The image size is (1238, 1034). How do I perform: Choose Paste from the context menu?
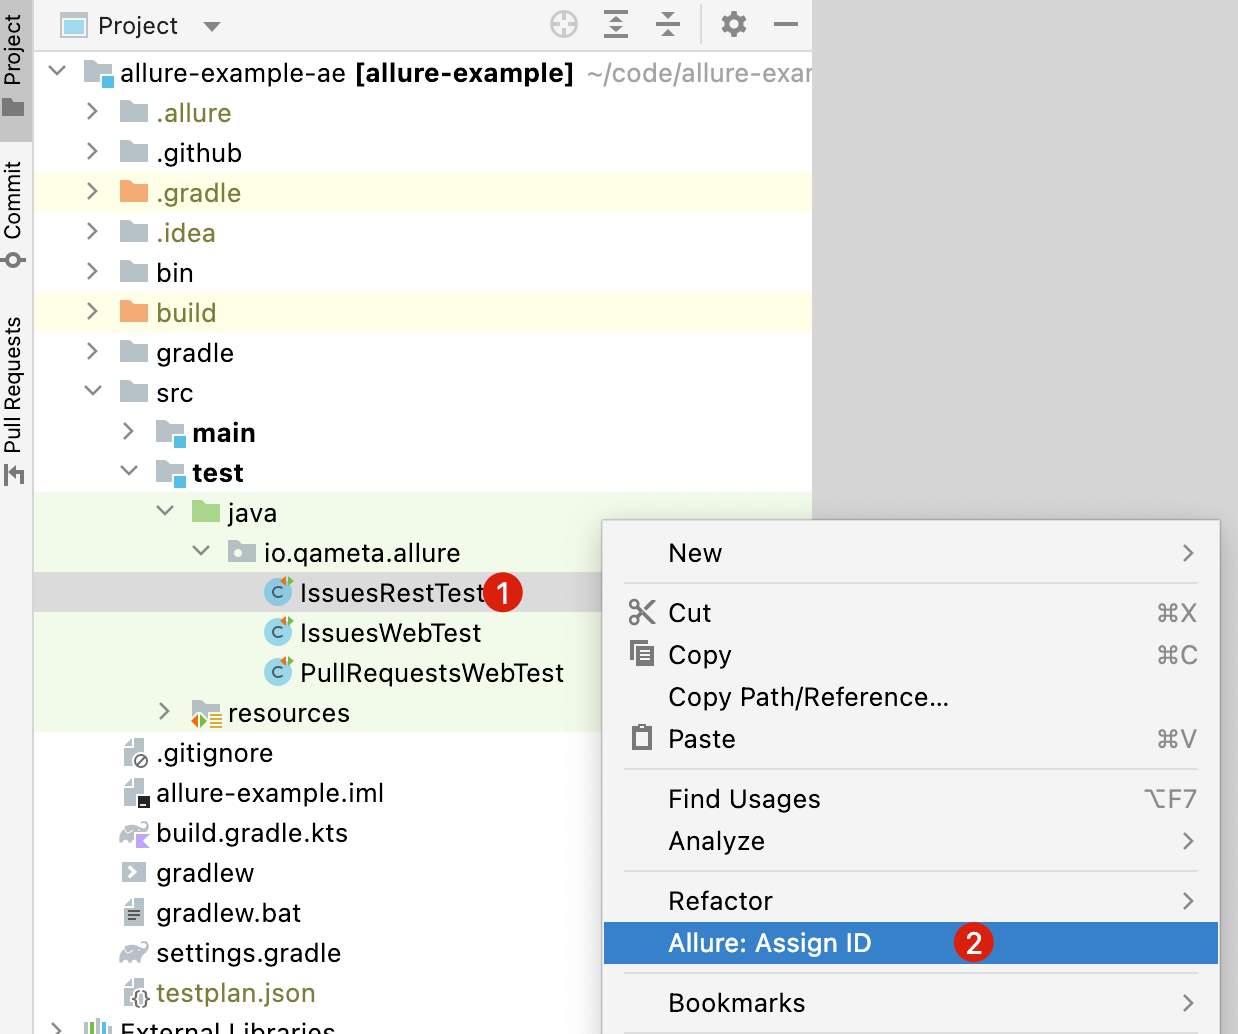(x=911, y=739)
